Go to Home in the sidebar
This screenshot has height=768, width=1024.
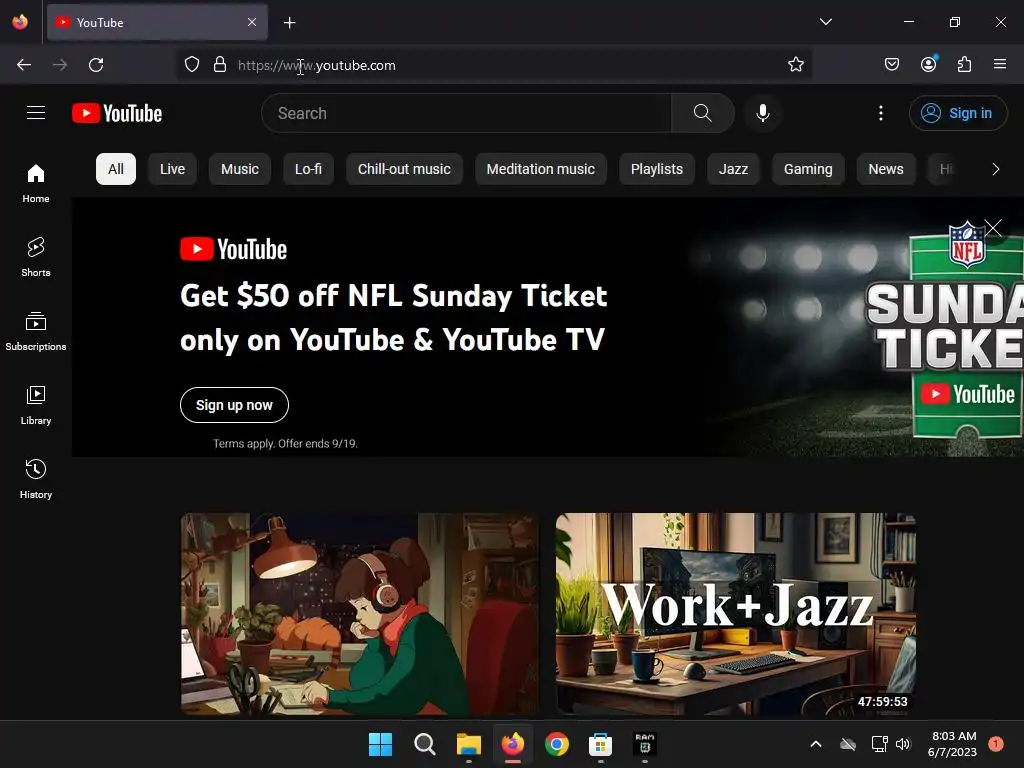pyautogui.click(x=36, y=184)
